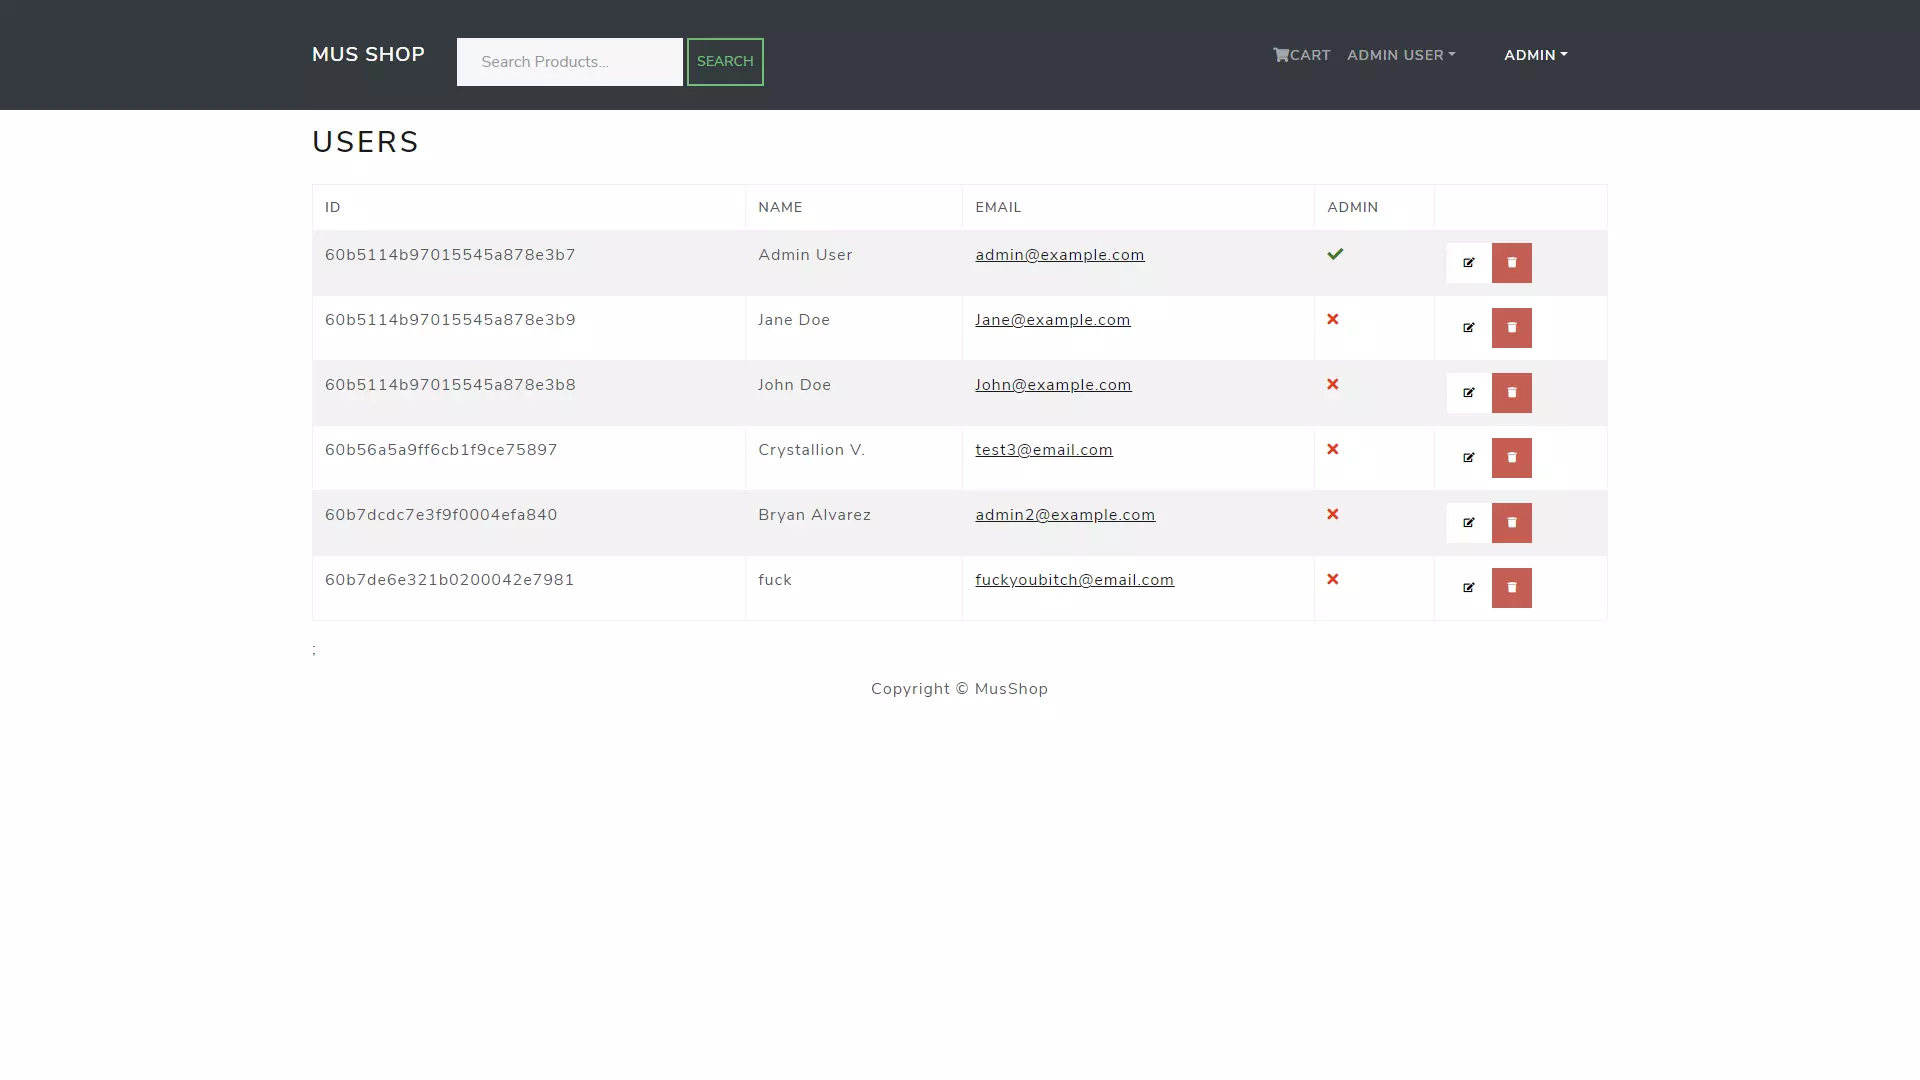1920x1080 pixels.
Task: Click the admin2@example.com email link
Action: 1065,514
